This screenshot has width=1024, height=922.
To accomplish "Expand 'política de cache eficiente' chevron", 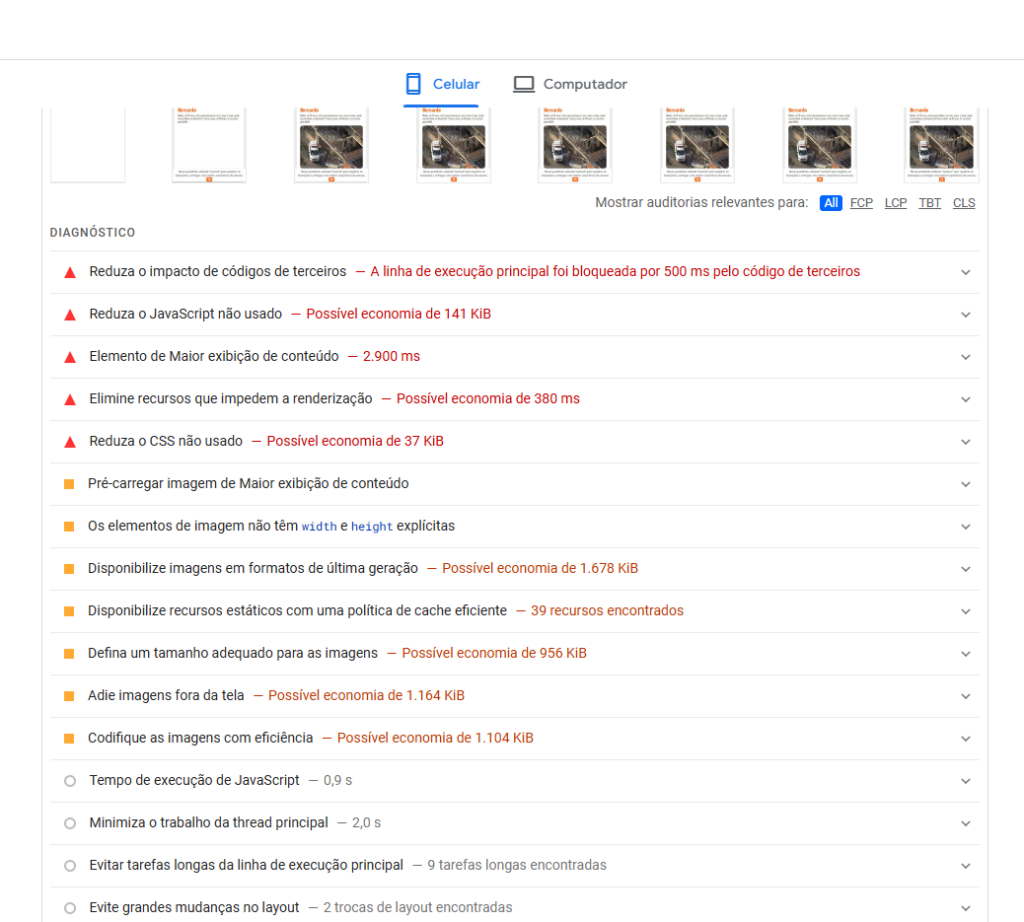I will 966,612.
